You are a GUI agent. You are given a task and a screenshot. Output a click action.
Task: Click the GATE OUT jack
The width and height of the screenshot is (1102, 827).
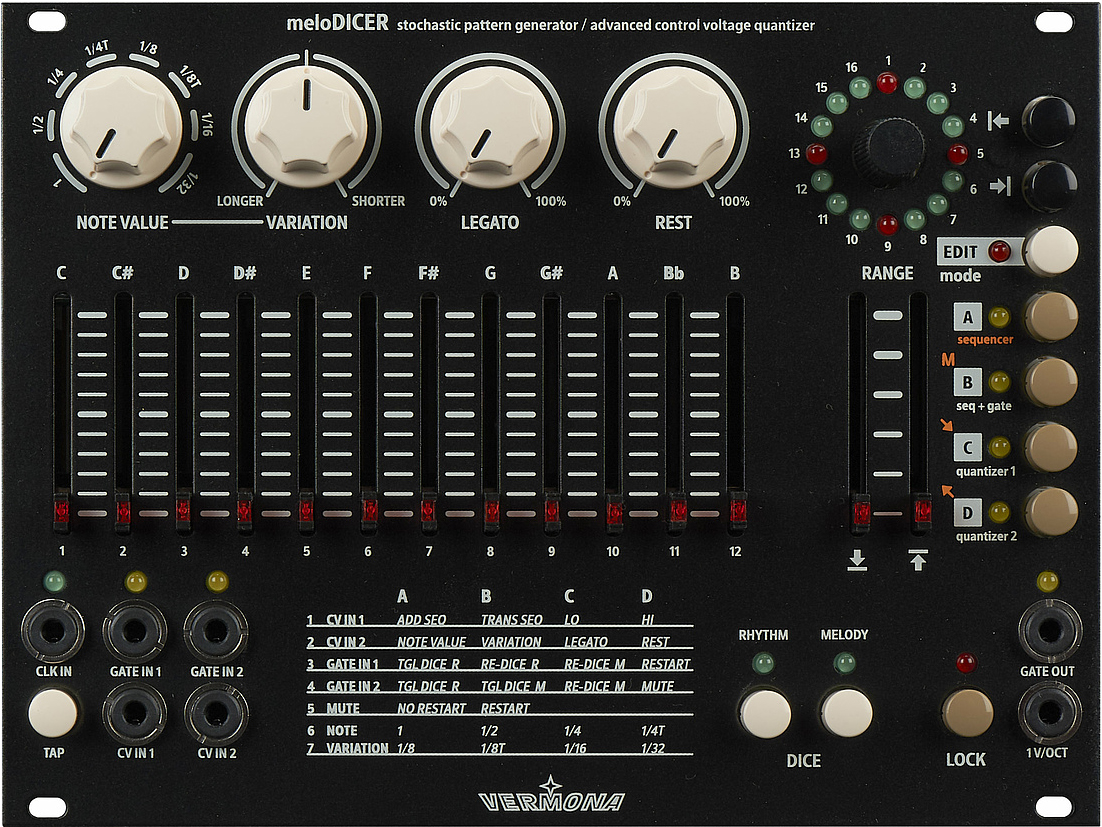click(x=1048, y=631)
